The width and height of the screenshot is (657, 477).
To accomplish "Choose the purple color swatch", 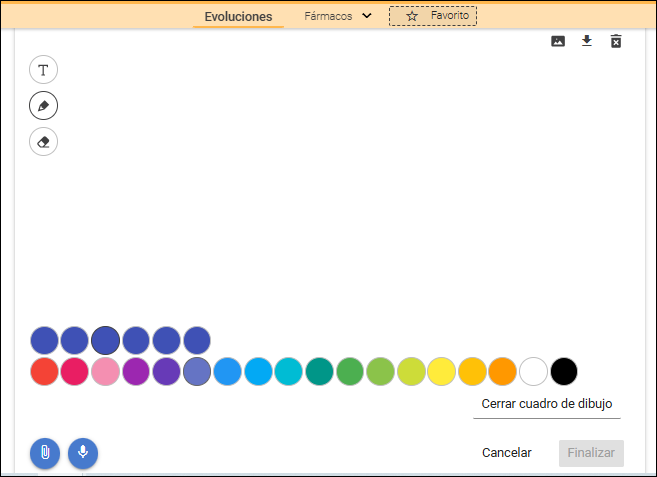I will click(136, 371).
